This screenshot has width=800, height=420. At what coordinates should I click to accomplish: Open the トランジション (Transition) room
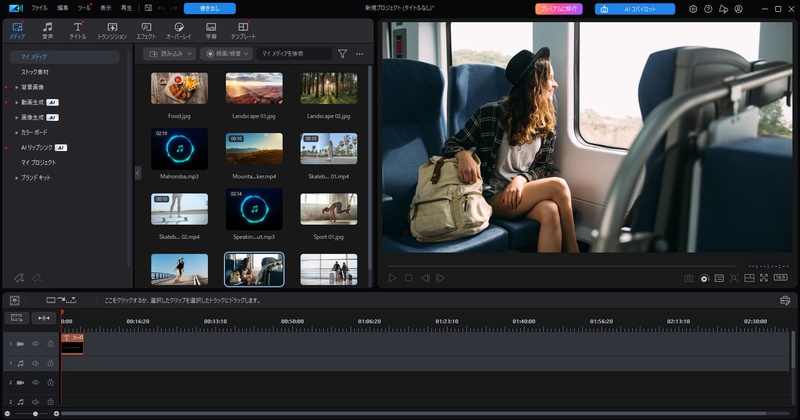tap(111, 30)
